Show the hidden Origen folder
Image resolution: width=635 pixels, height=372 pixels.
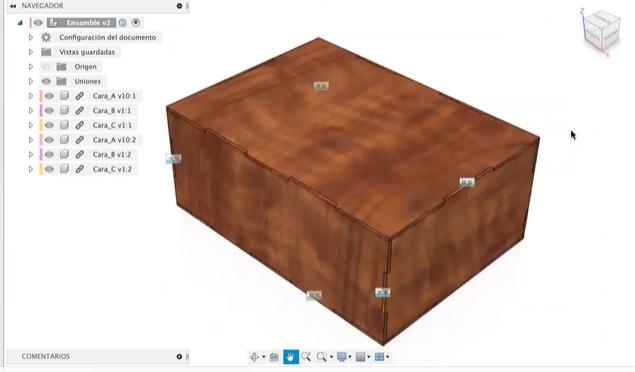46,67
